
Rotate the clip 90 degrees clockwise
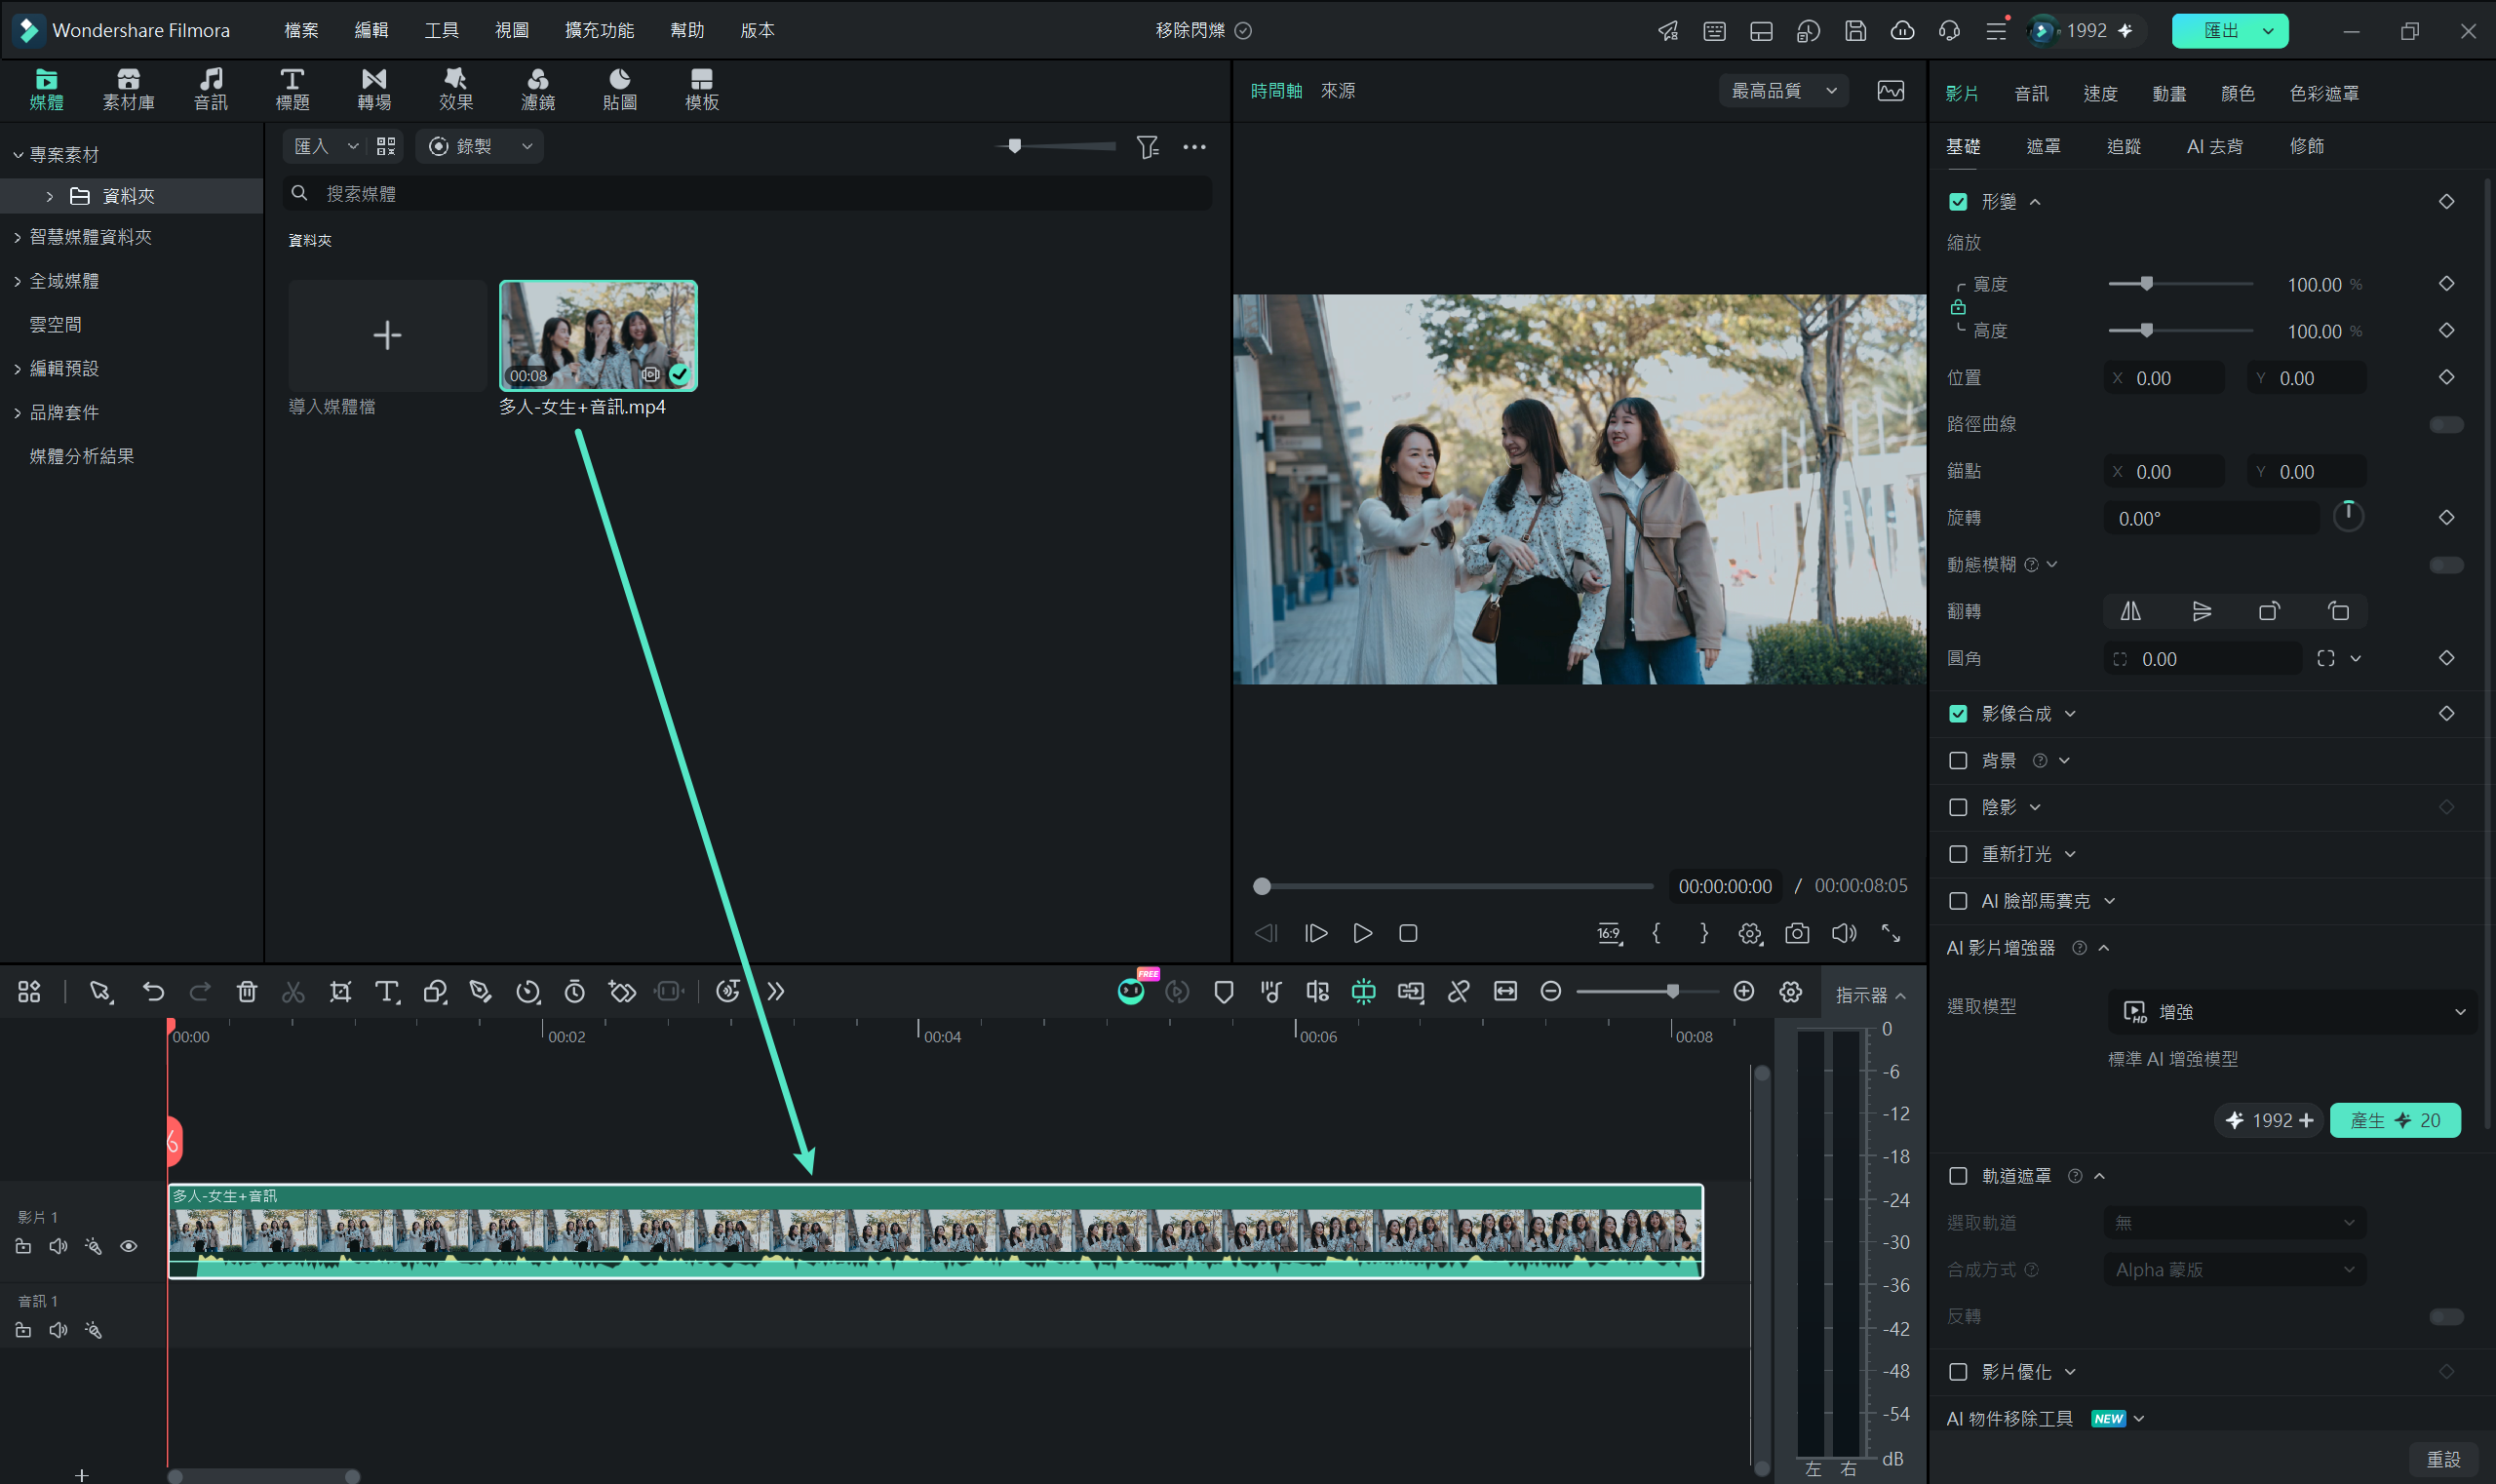[x=2269, y=611]
